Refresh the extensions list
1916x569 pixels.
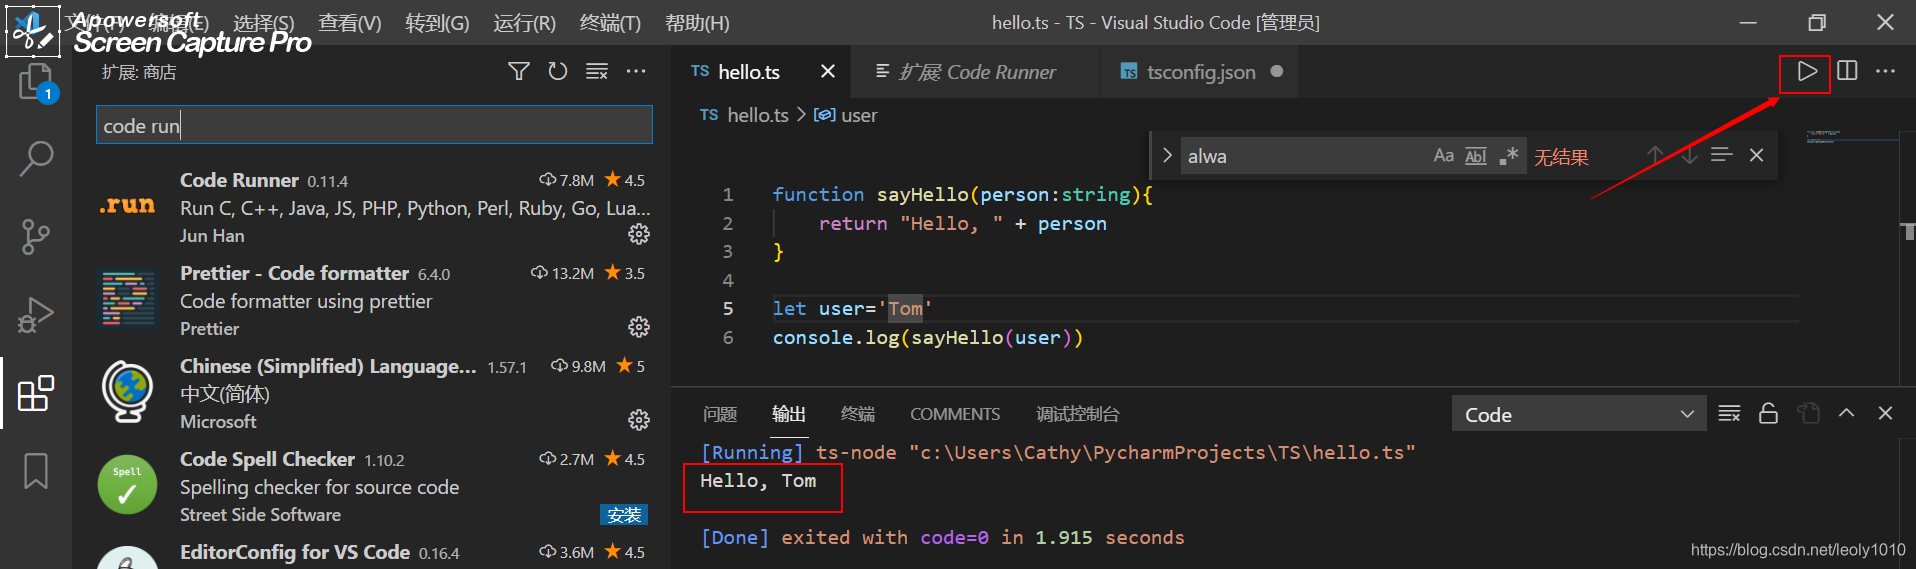558,71
